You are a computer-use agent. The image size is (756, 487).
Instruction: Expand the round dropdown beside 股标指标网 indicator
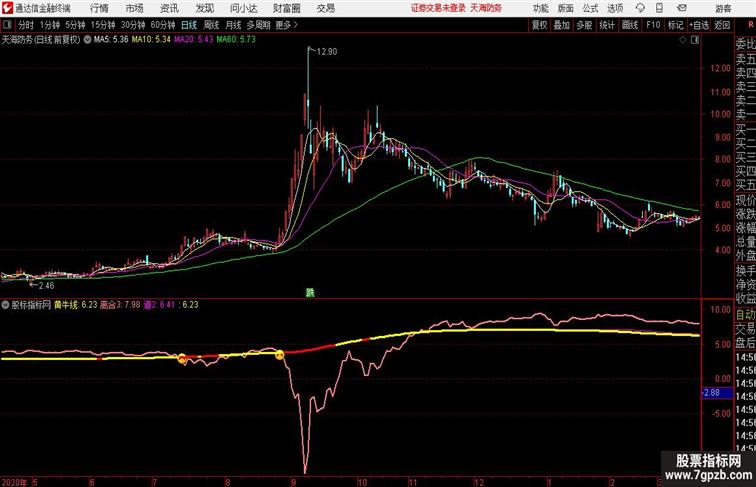(x=5, y=305)
